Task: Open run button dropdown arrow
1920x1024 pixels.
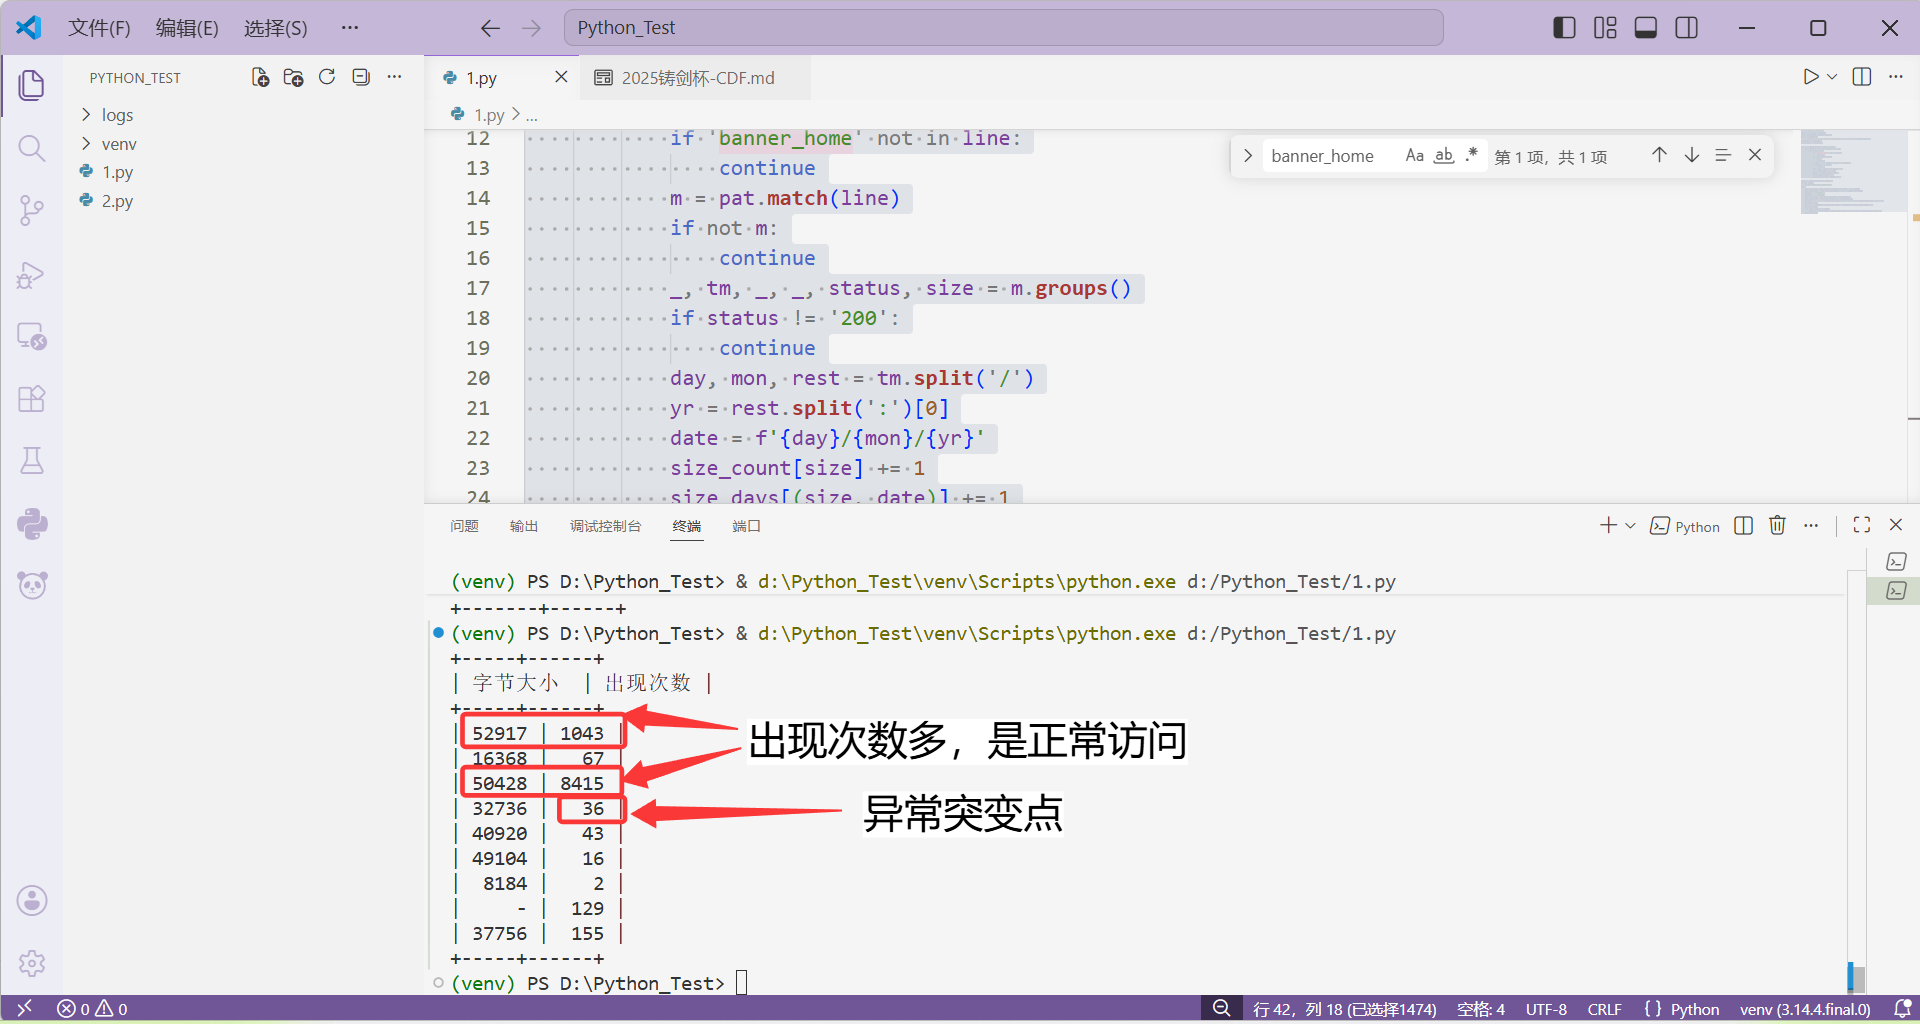Action: (x=1832, y=77)
